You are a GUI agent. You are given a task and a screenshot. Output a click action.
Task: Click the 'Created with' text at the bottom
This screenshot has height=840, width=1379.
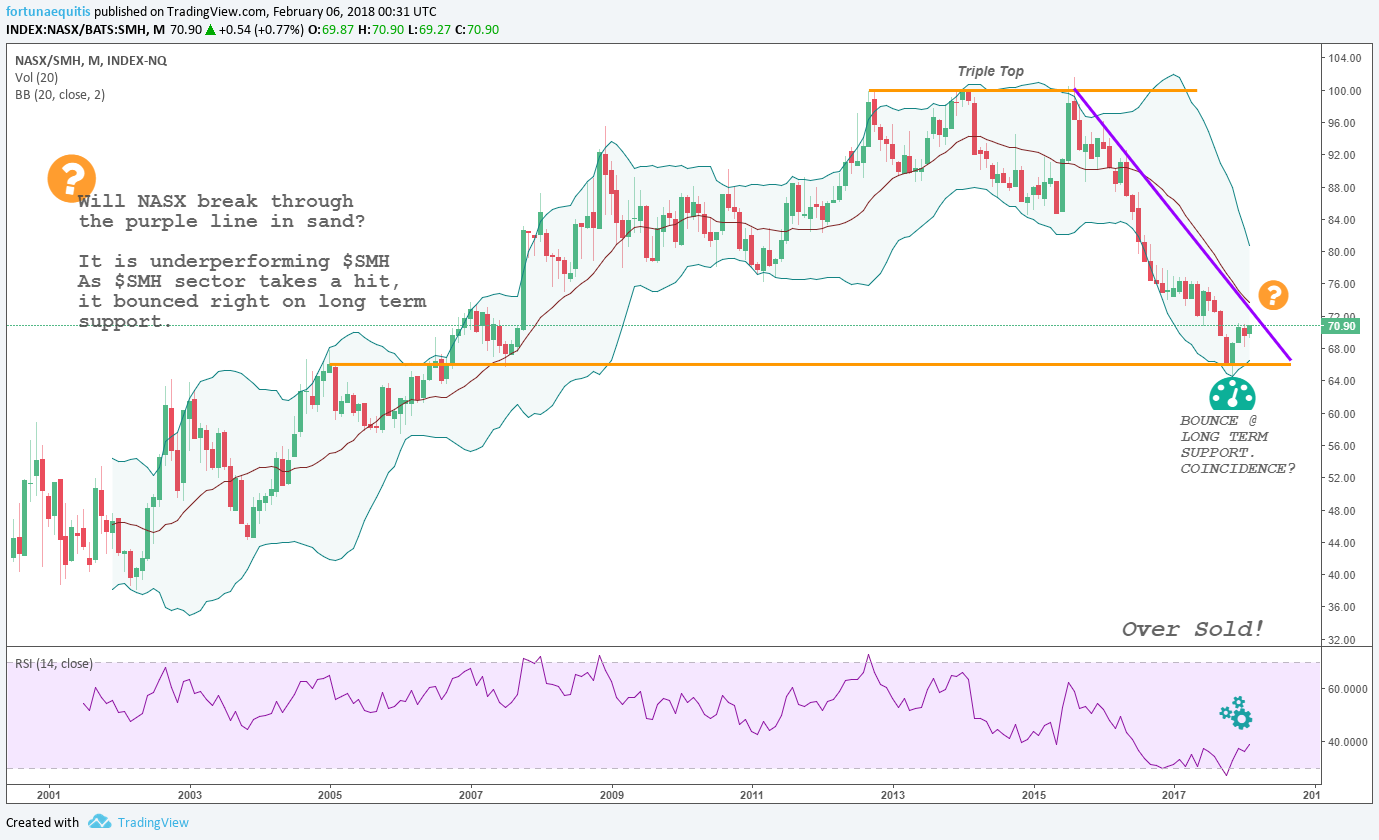pos(43,822)
